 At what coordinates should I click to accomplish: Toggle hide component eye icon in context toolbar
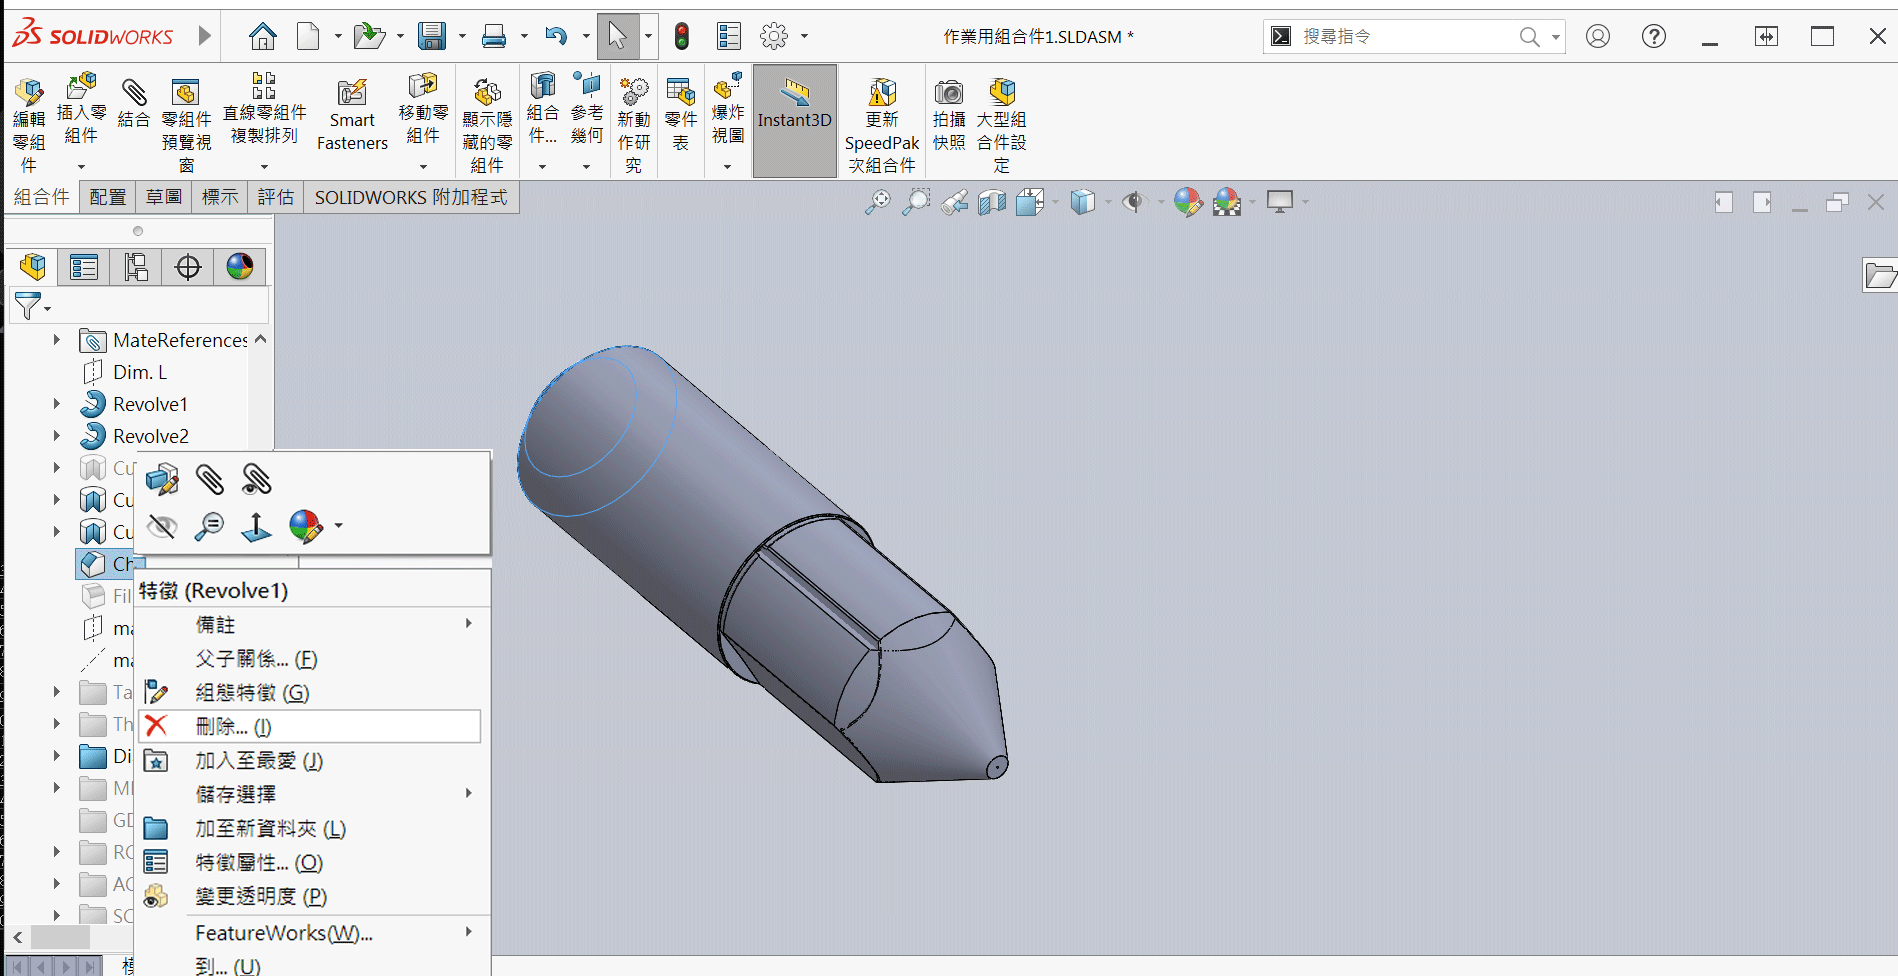[x=162, y=526]
